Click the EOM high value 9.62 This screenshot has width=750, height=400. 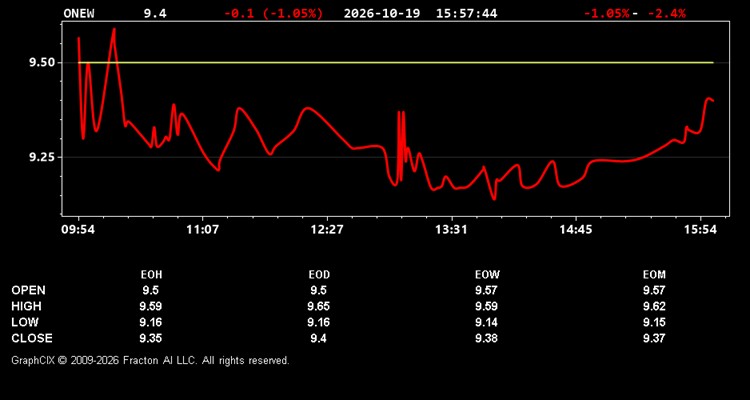pos(654,306)
